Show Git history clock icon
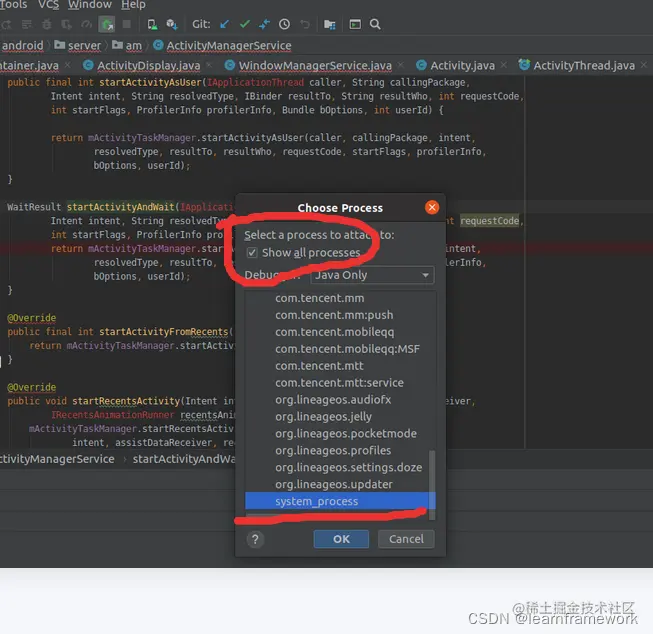This screenshot has height=634, width=653. point(284,24)
